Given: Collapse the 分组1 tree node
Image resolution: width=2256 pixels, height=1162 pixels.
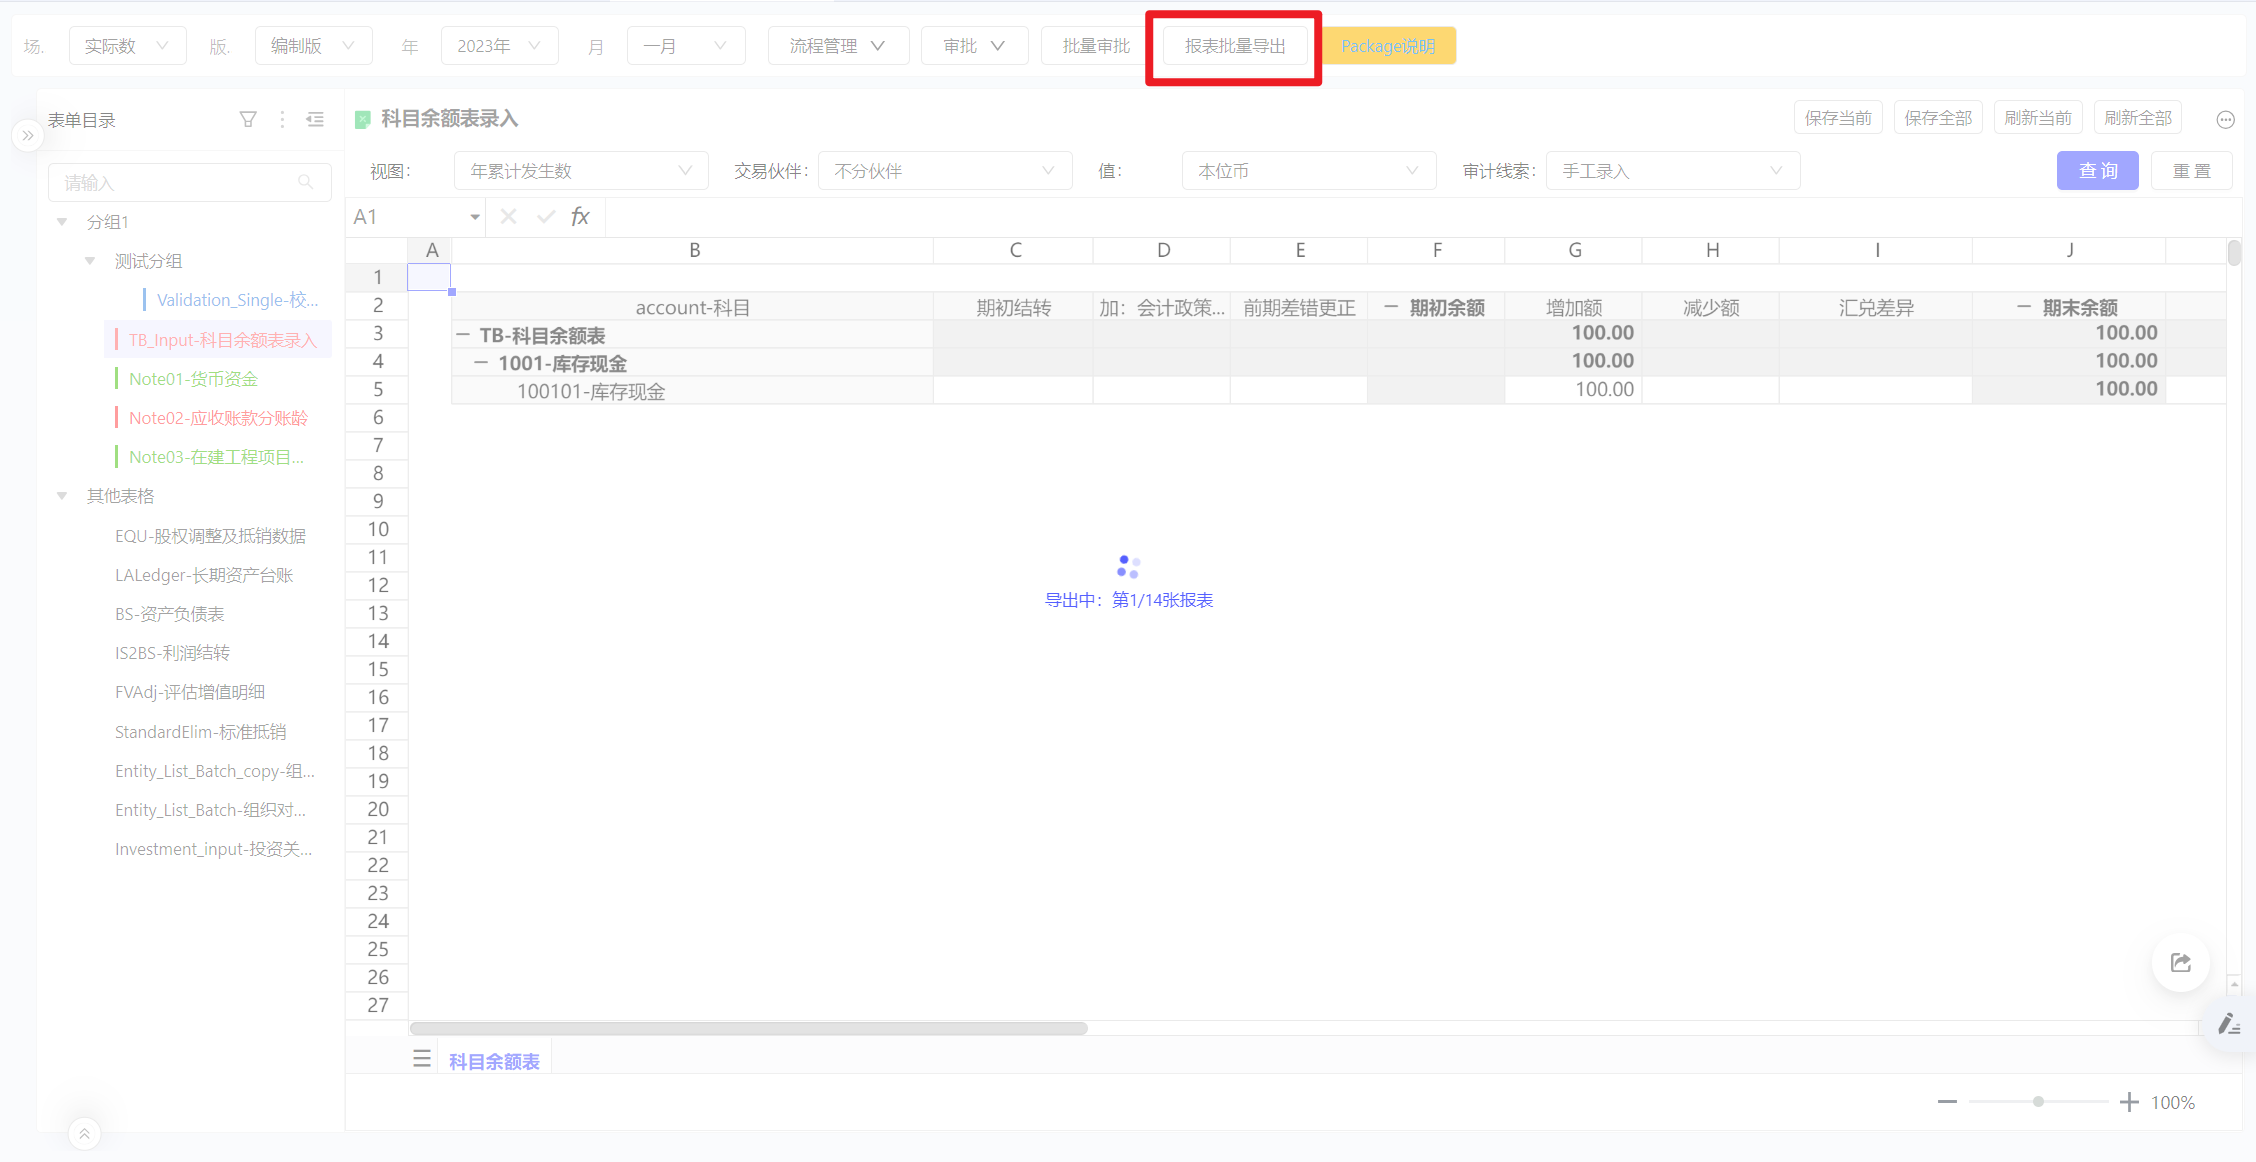Looking at the screenshot, I should tap(62, 222).
